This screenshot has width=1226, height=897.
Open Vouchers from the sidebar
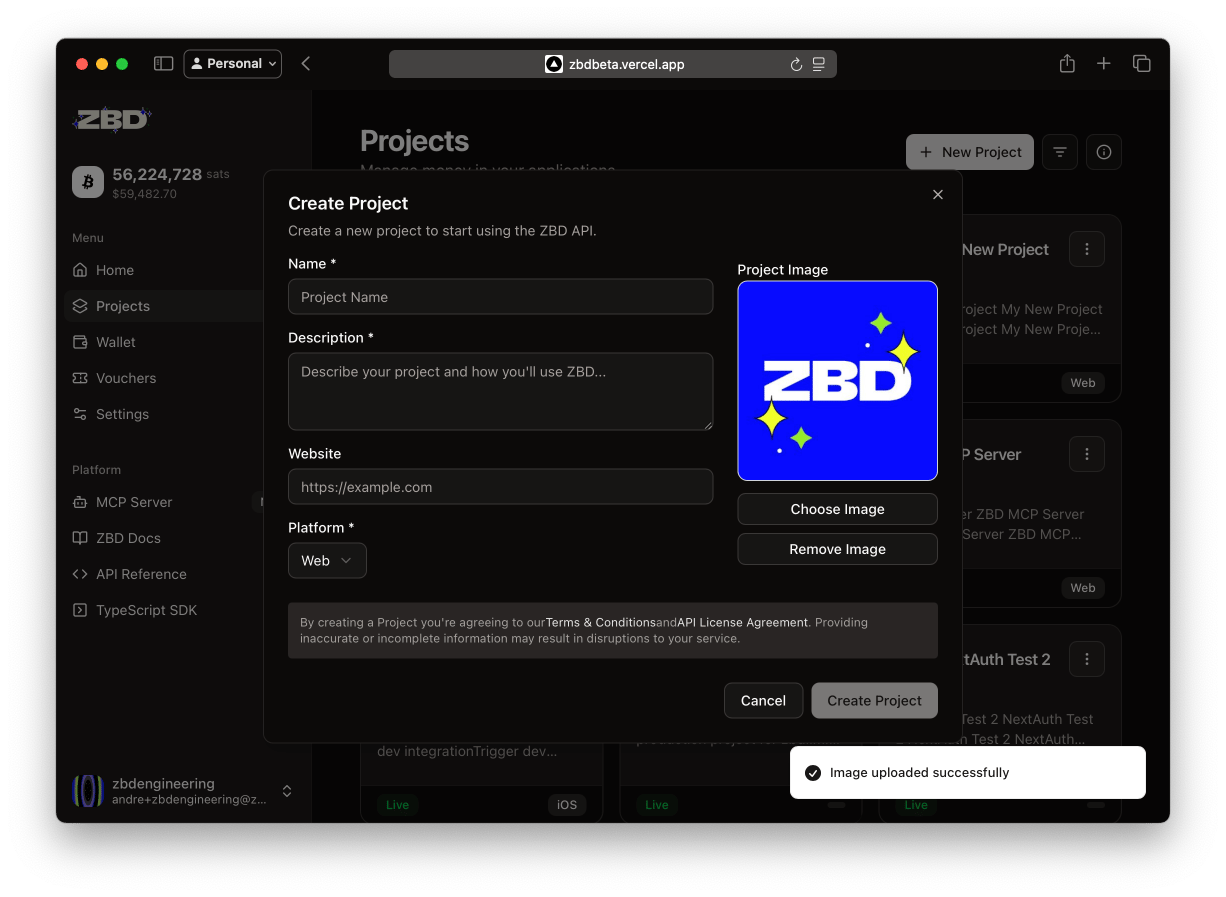(x=166, y=378)
